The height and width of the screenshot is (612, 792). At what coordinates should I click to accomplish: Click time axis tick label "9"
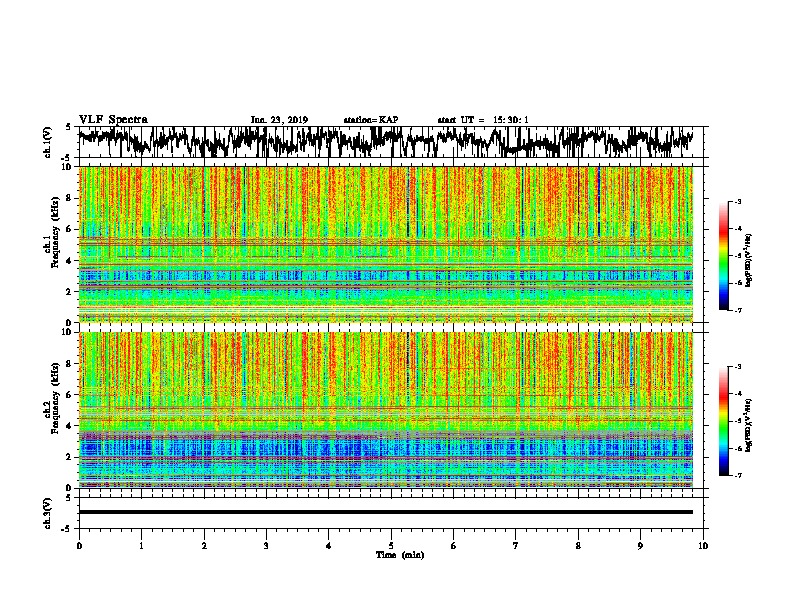tap(640, 546)
